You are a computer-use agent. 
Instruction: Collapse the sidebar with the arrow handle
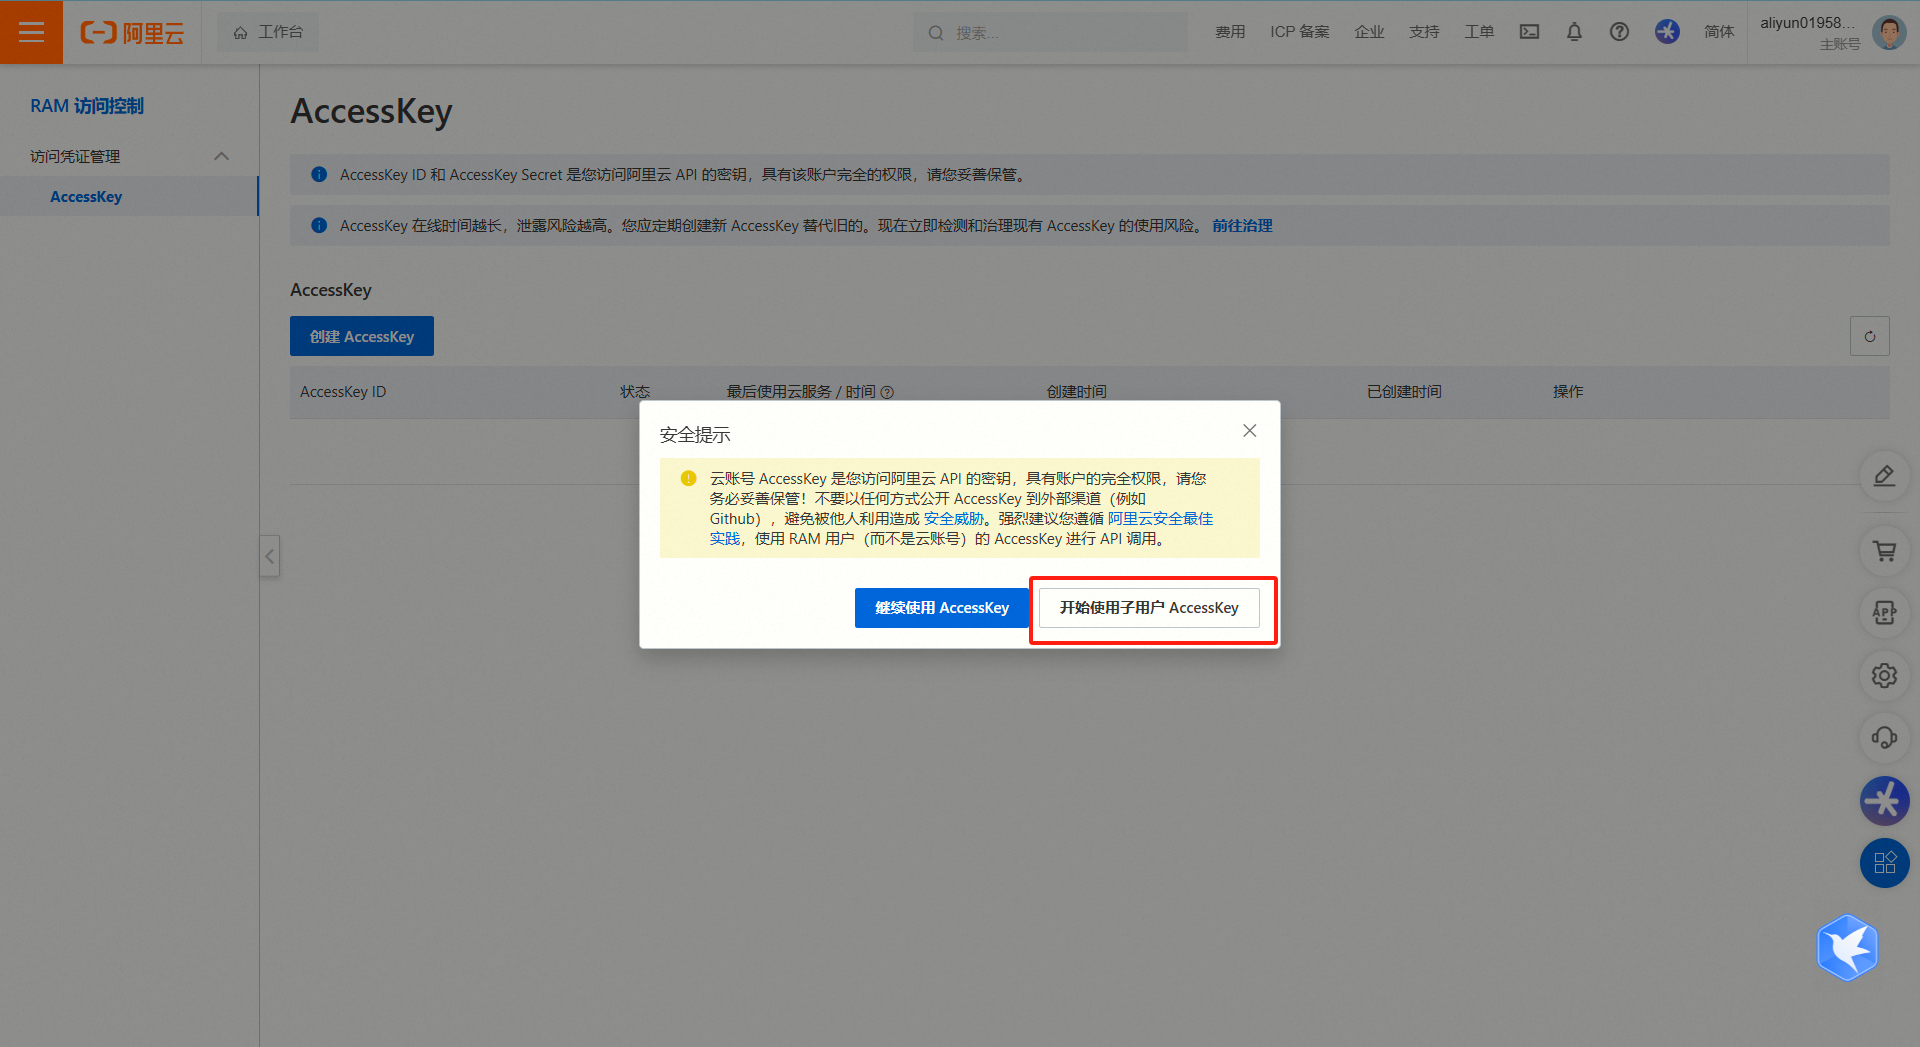(269, 556)
